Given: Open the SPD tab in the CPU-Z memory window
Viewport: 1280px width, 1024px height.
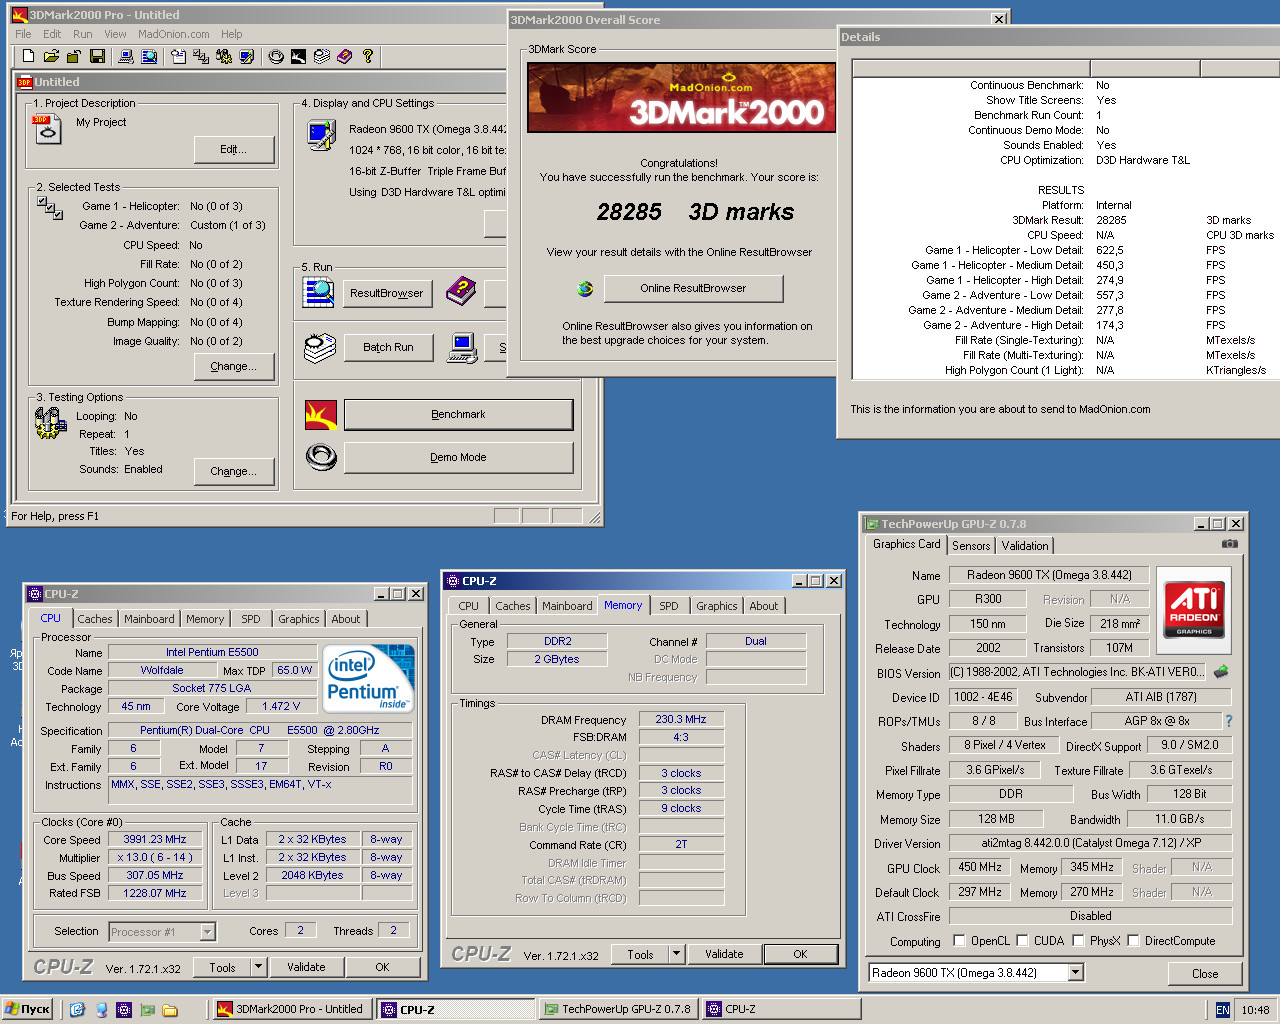Looking at the screenshot, I should pyautogui.click(x=669, y=606).
